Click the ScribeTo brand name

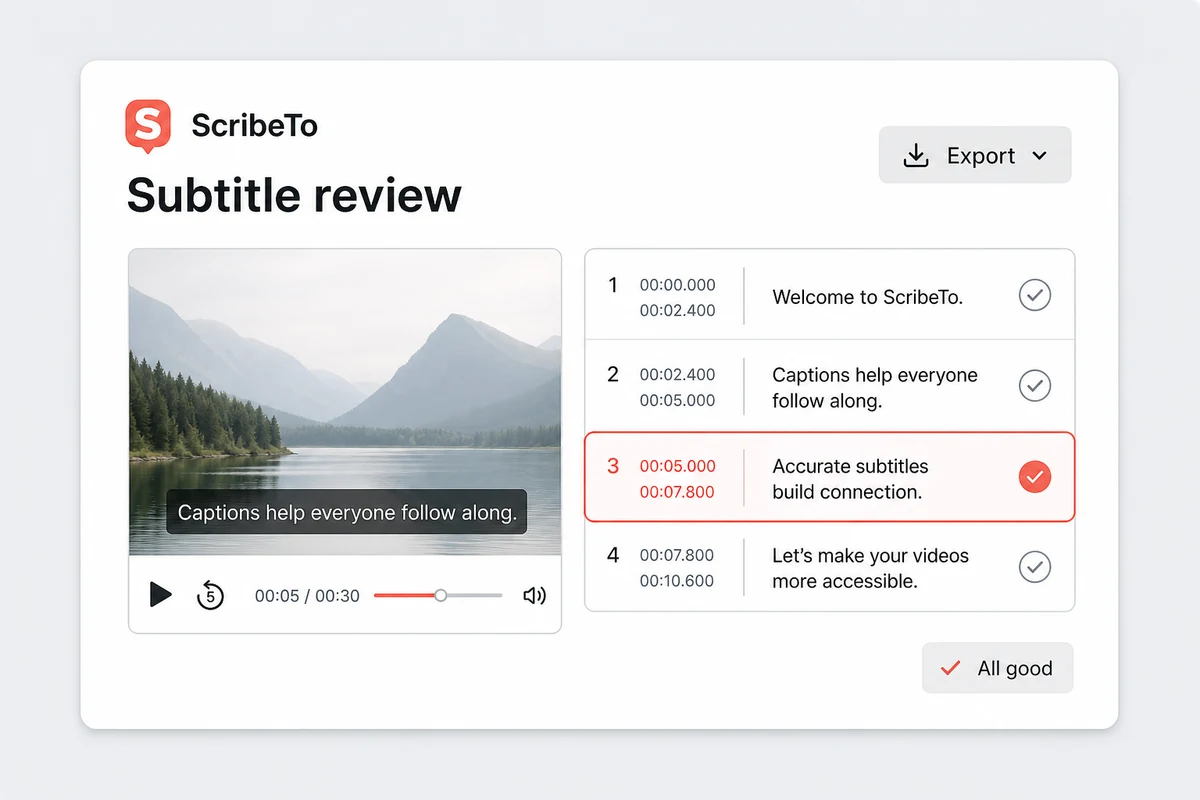click(254, 126)
